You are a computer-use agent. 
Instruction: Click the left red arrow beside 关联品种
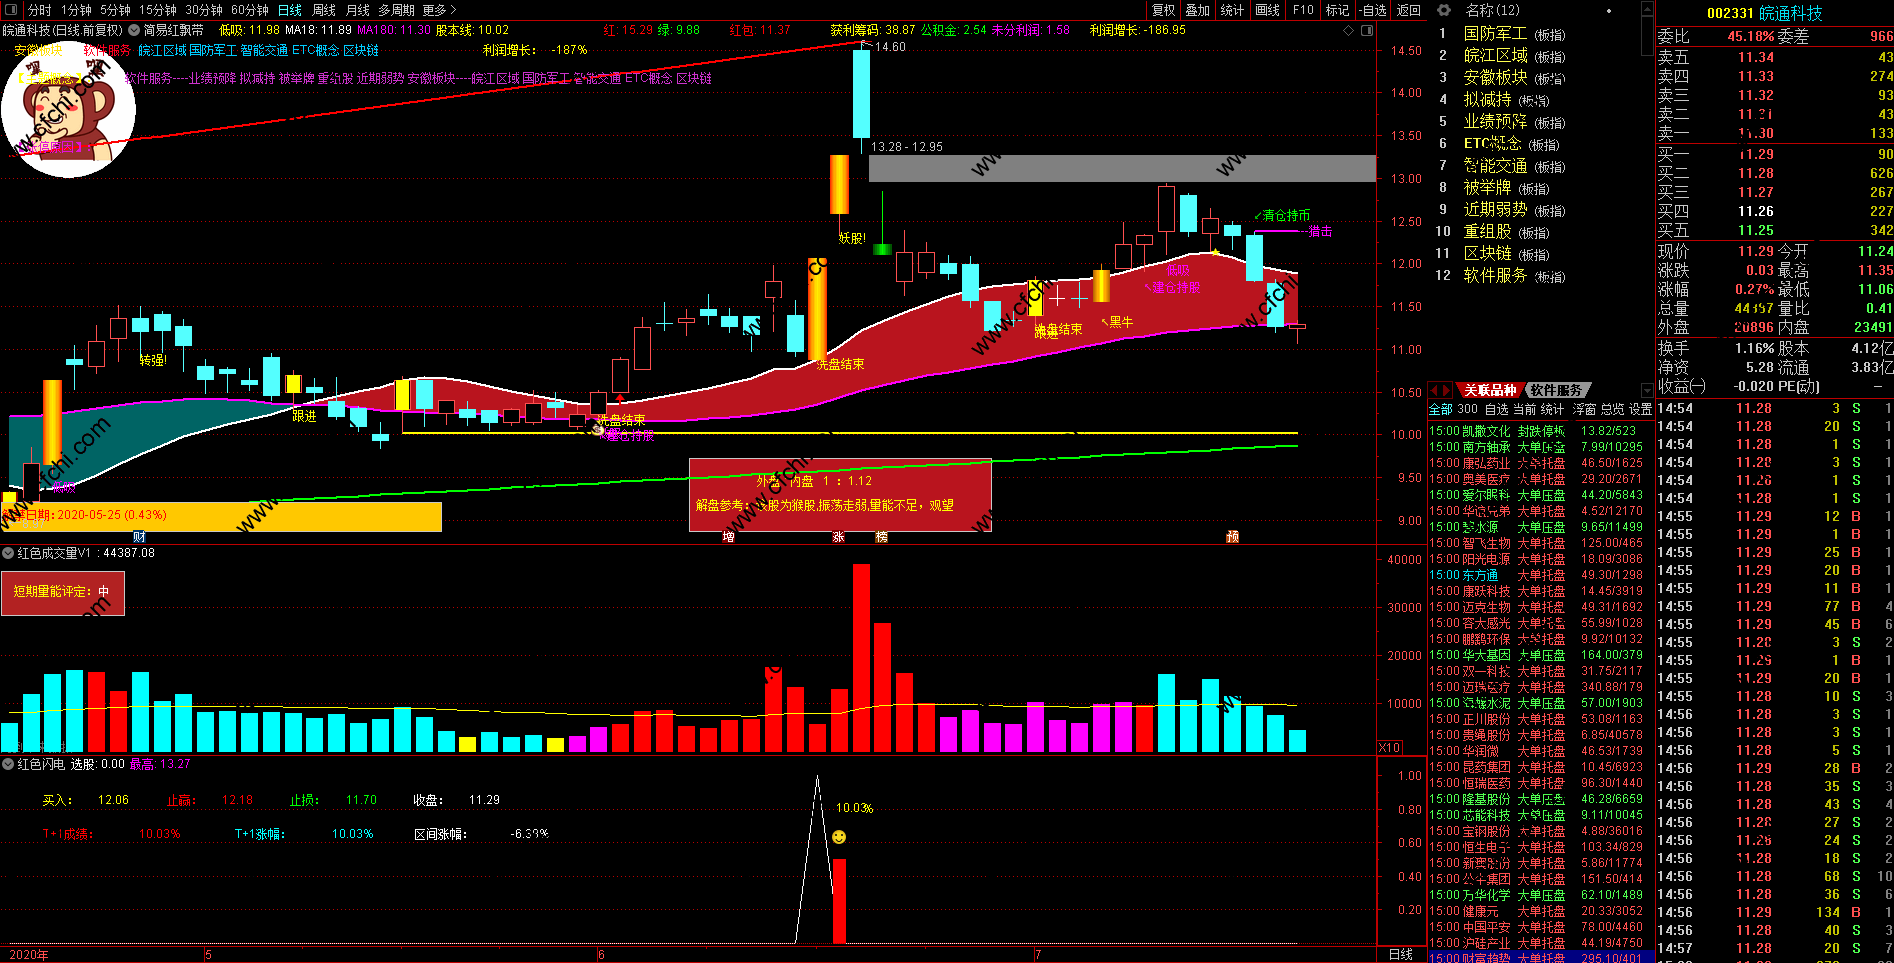pos(1434,390)
